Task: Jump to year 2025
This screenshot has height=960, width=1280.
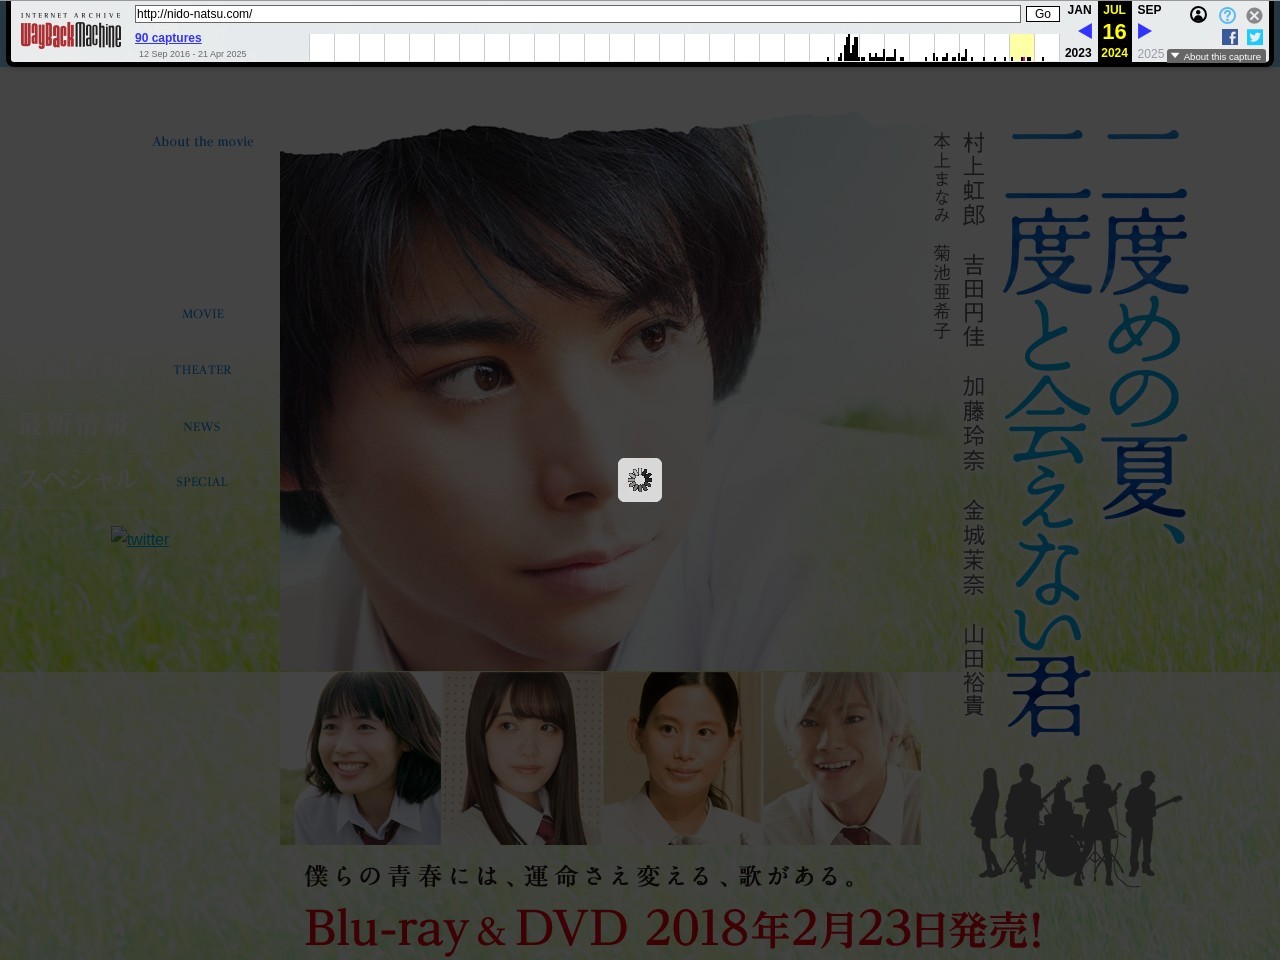Action: click(x=1150, y=53)
